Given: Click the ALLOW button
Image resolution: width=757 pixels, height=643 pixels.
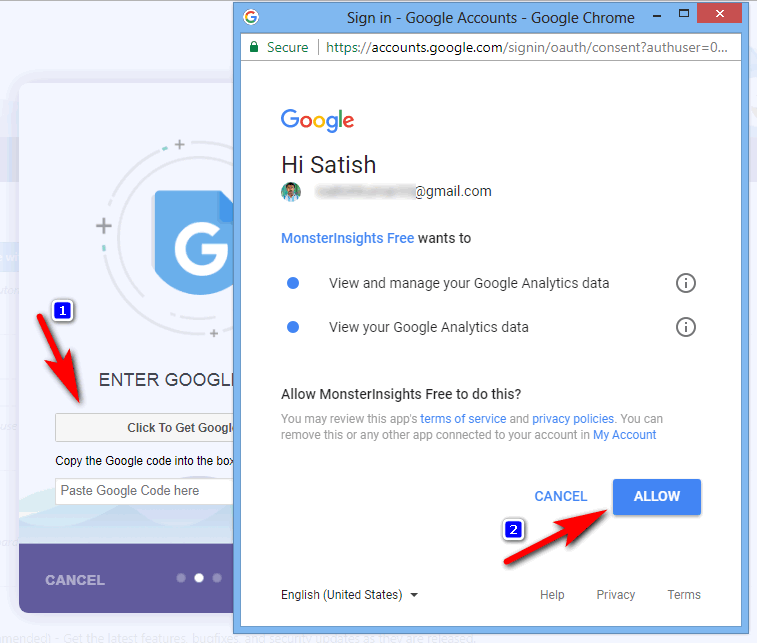Looking at the screenshot, I should 657,496.
